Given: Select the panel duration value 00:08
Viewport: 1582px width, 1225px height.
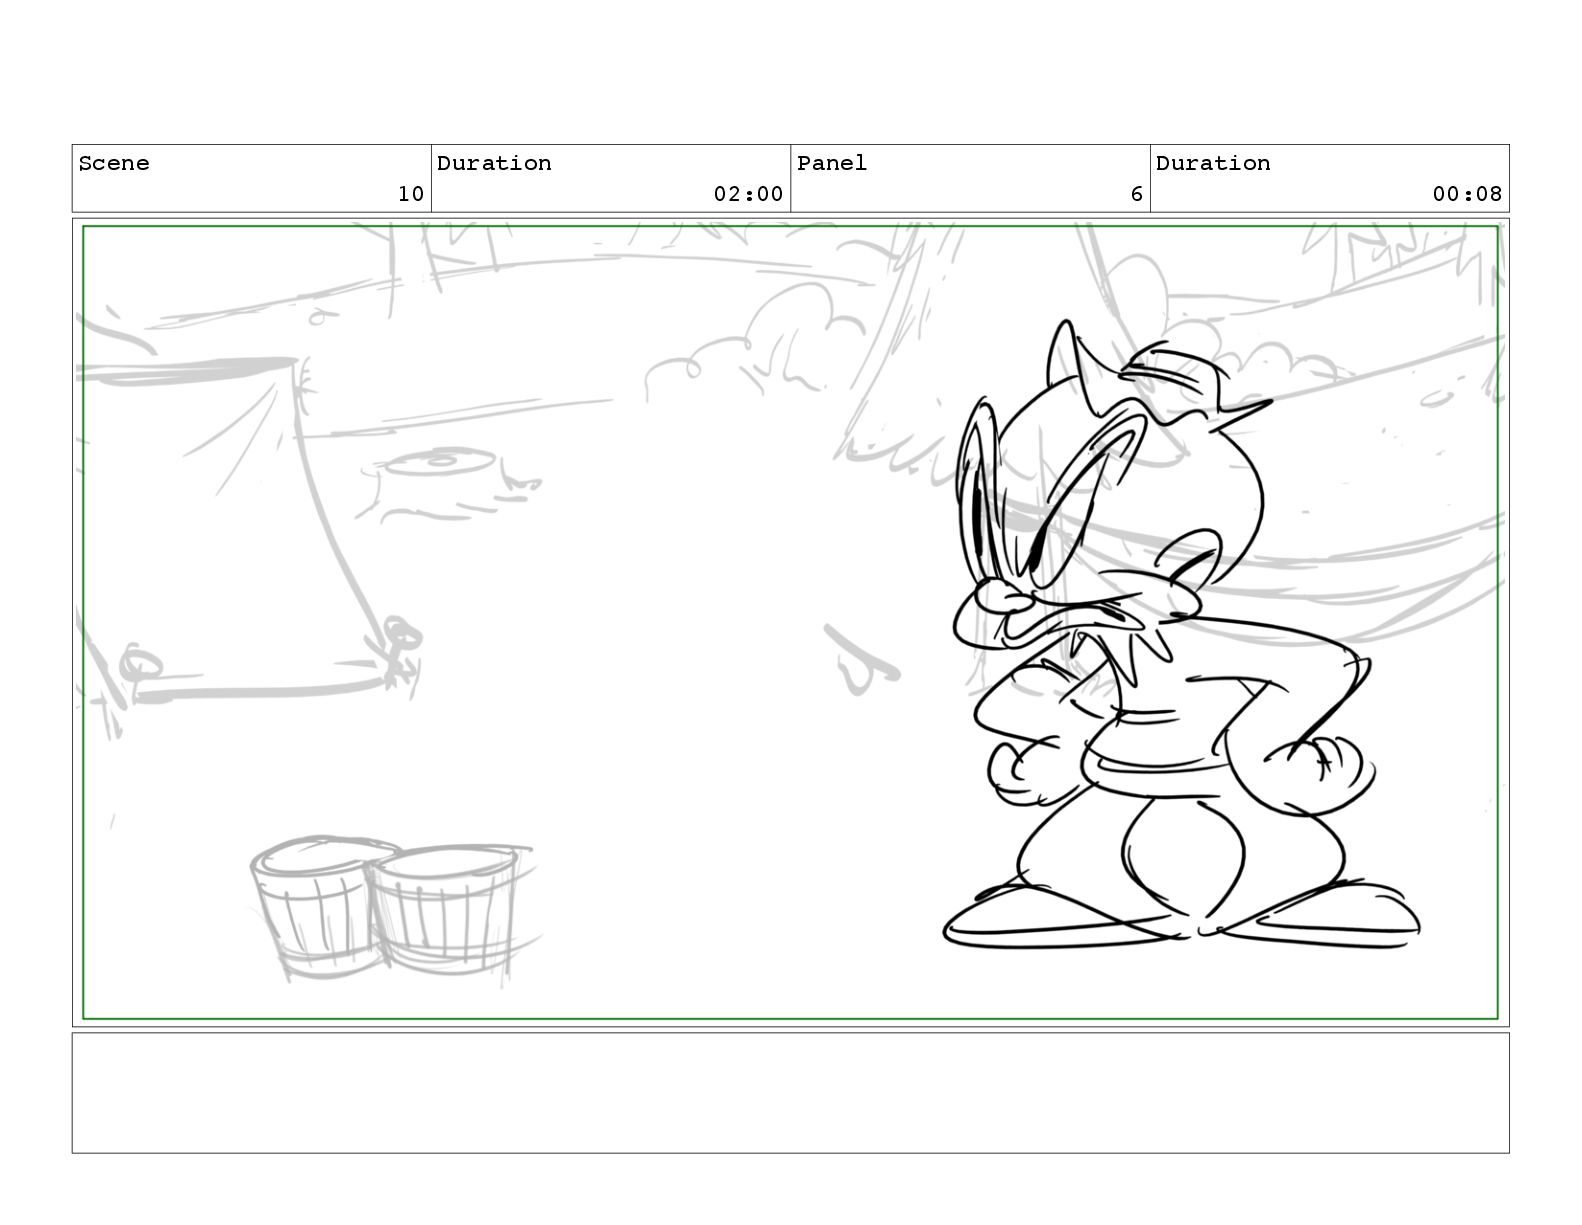Looking at the screenshot, I should coord(1467,194).
